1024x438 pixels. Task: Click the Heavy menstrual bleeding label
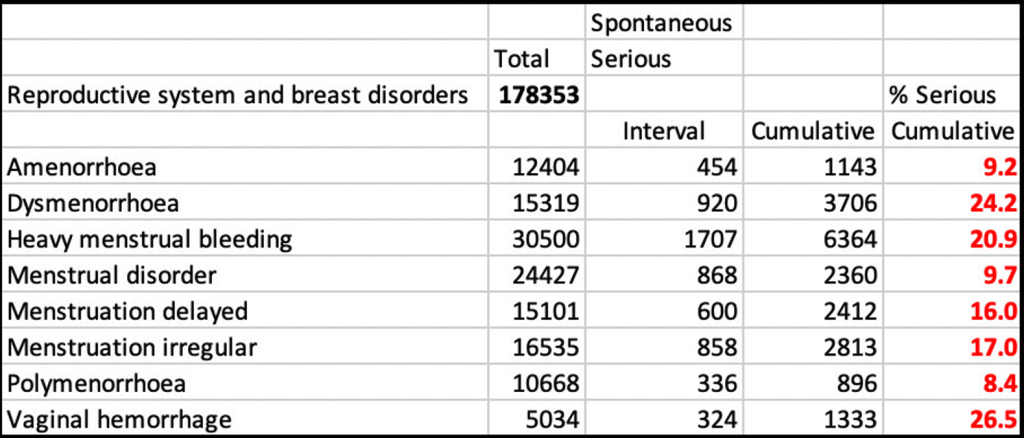tap(149, 239)
